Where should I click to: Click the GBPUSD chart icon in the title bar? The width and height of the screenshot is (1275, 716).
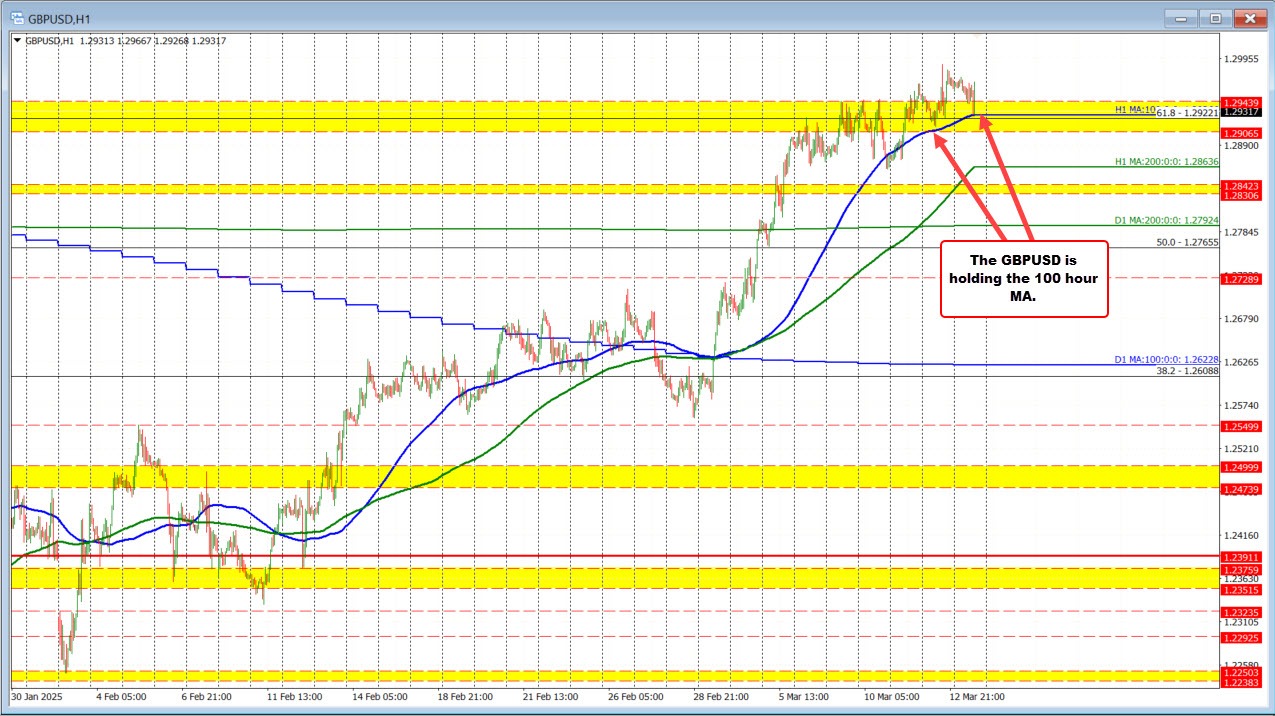click(16, 17)
